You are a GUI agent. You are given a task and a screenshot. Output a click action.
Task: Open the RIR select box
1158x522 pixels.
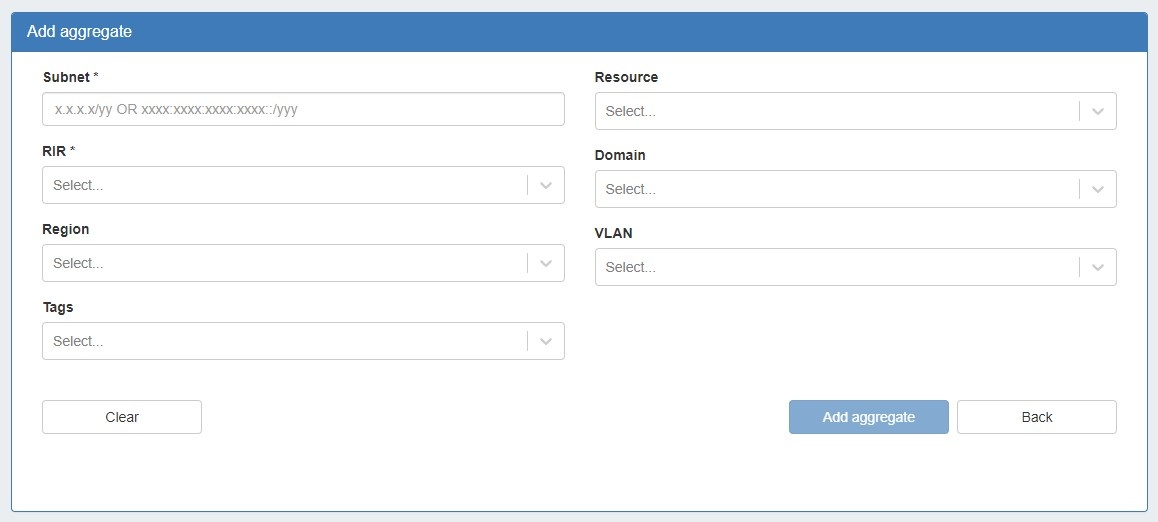point(285,185)
